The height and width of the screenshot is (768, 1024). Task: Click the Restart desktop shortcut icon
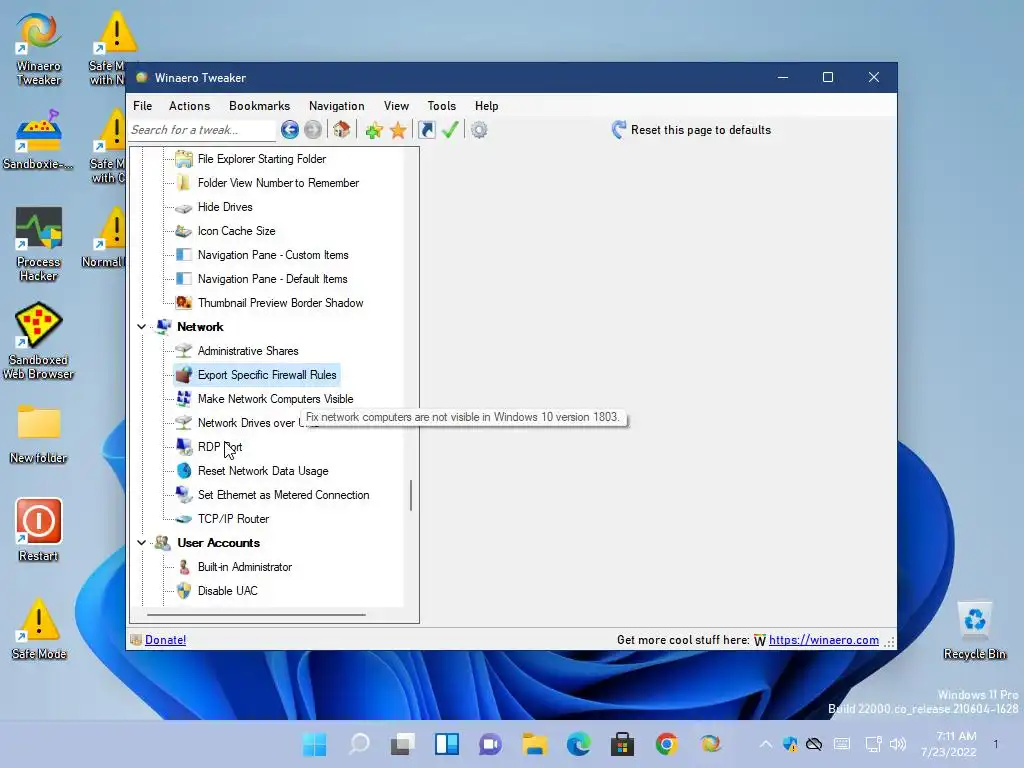point(39,530)
